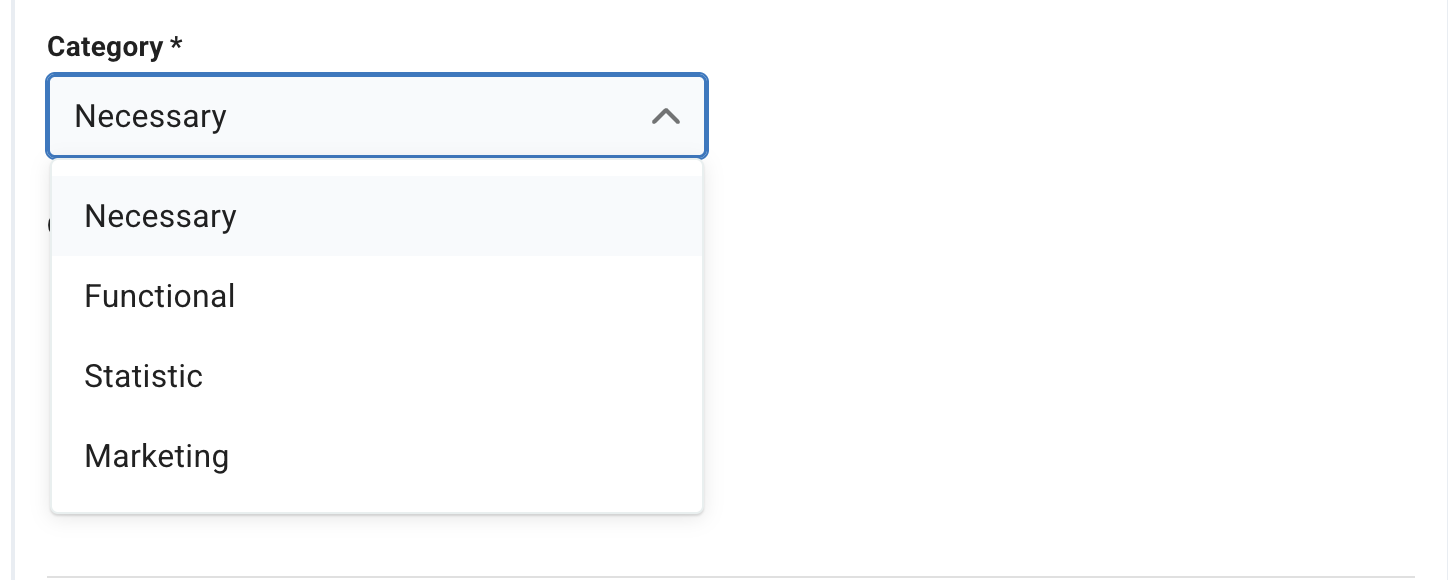This screenshot has width=1448, height=580.
Task: Set the cookie category to Marketing
Action: pos(157,456)
